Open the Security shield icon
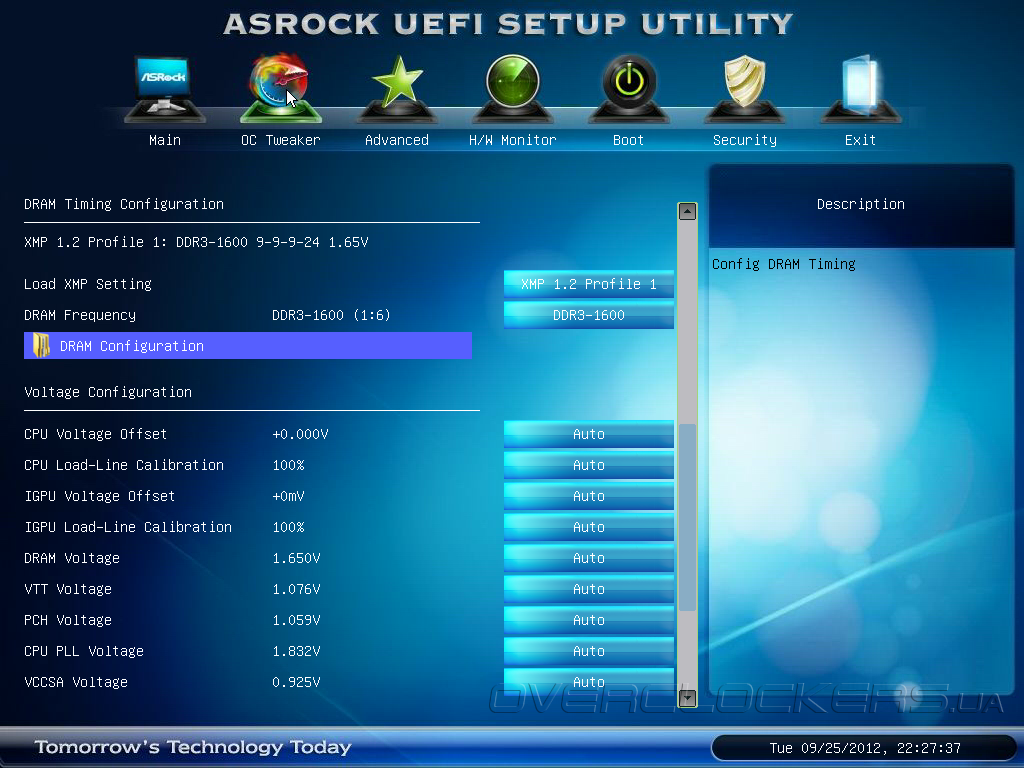This screenshot has width=1024, height=768. coord(744,88)
